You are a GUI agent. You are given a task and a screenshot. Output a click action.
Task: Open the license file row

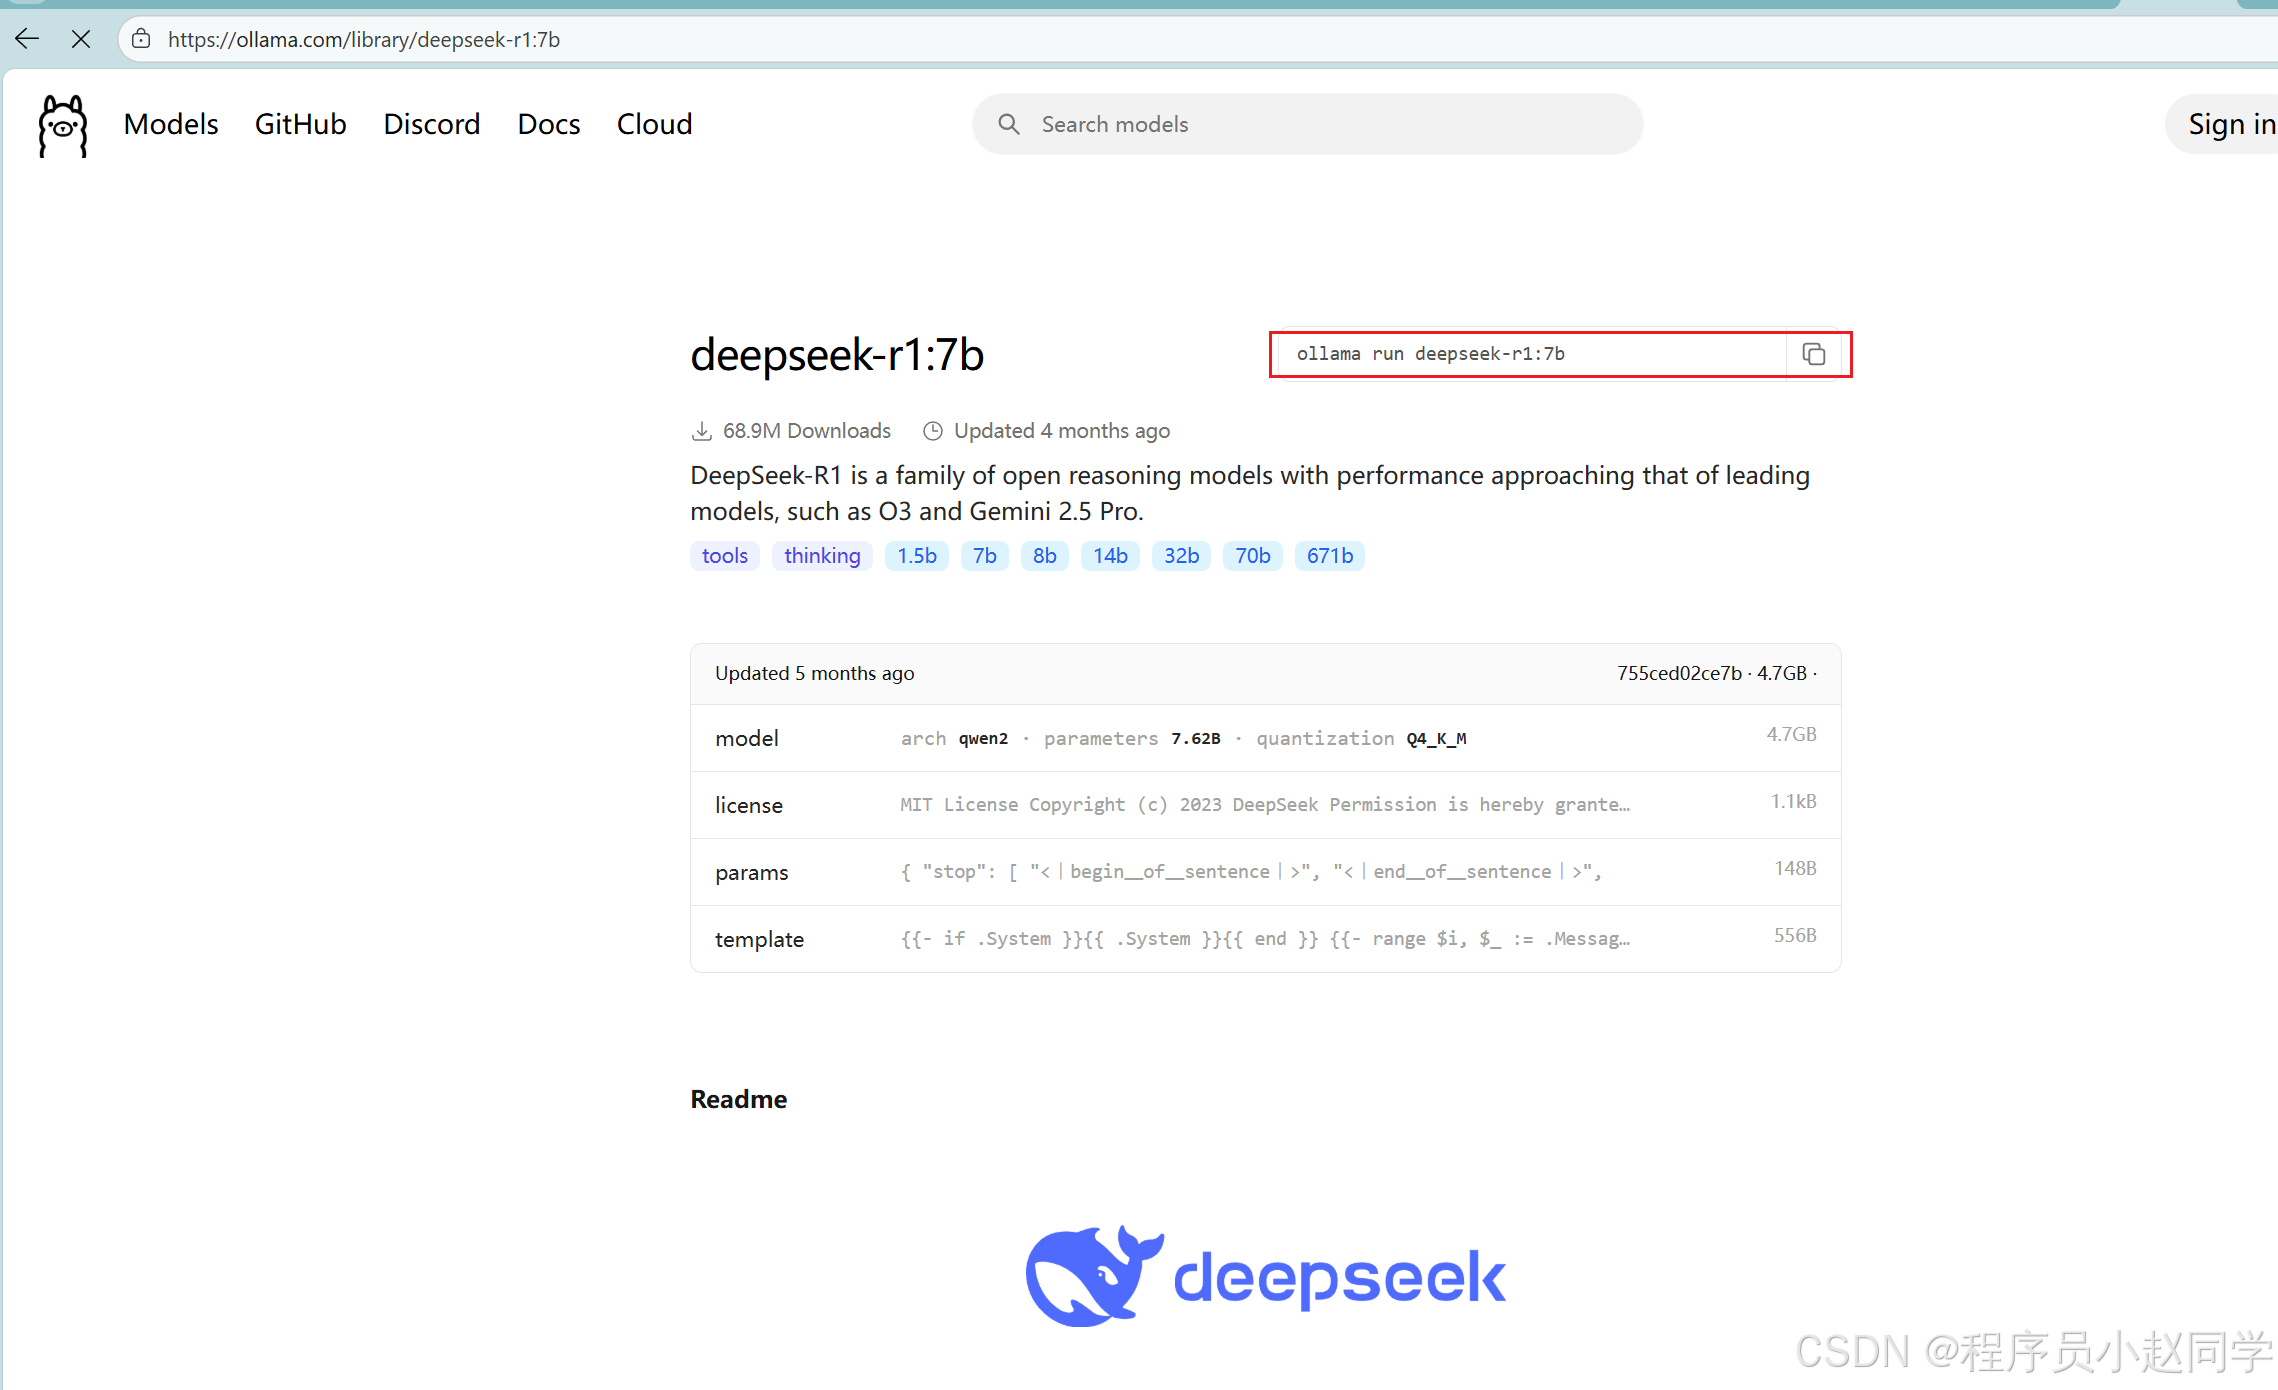(x=1265, y=805)
